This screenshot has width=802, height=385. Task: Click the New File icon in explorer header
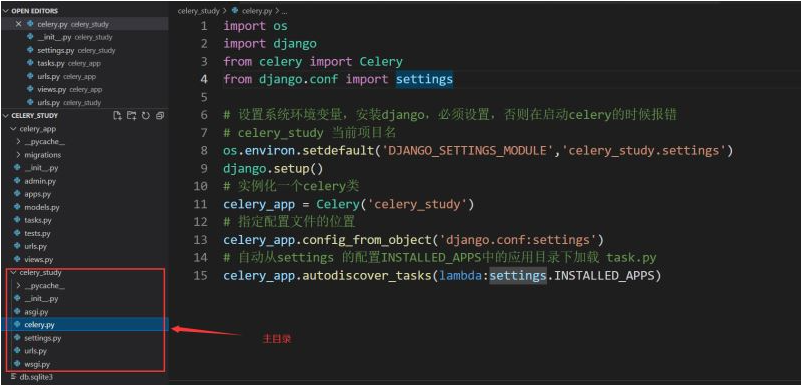[x=117, y=116]
